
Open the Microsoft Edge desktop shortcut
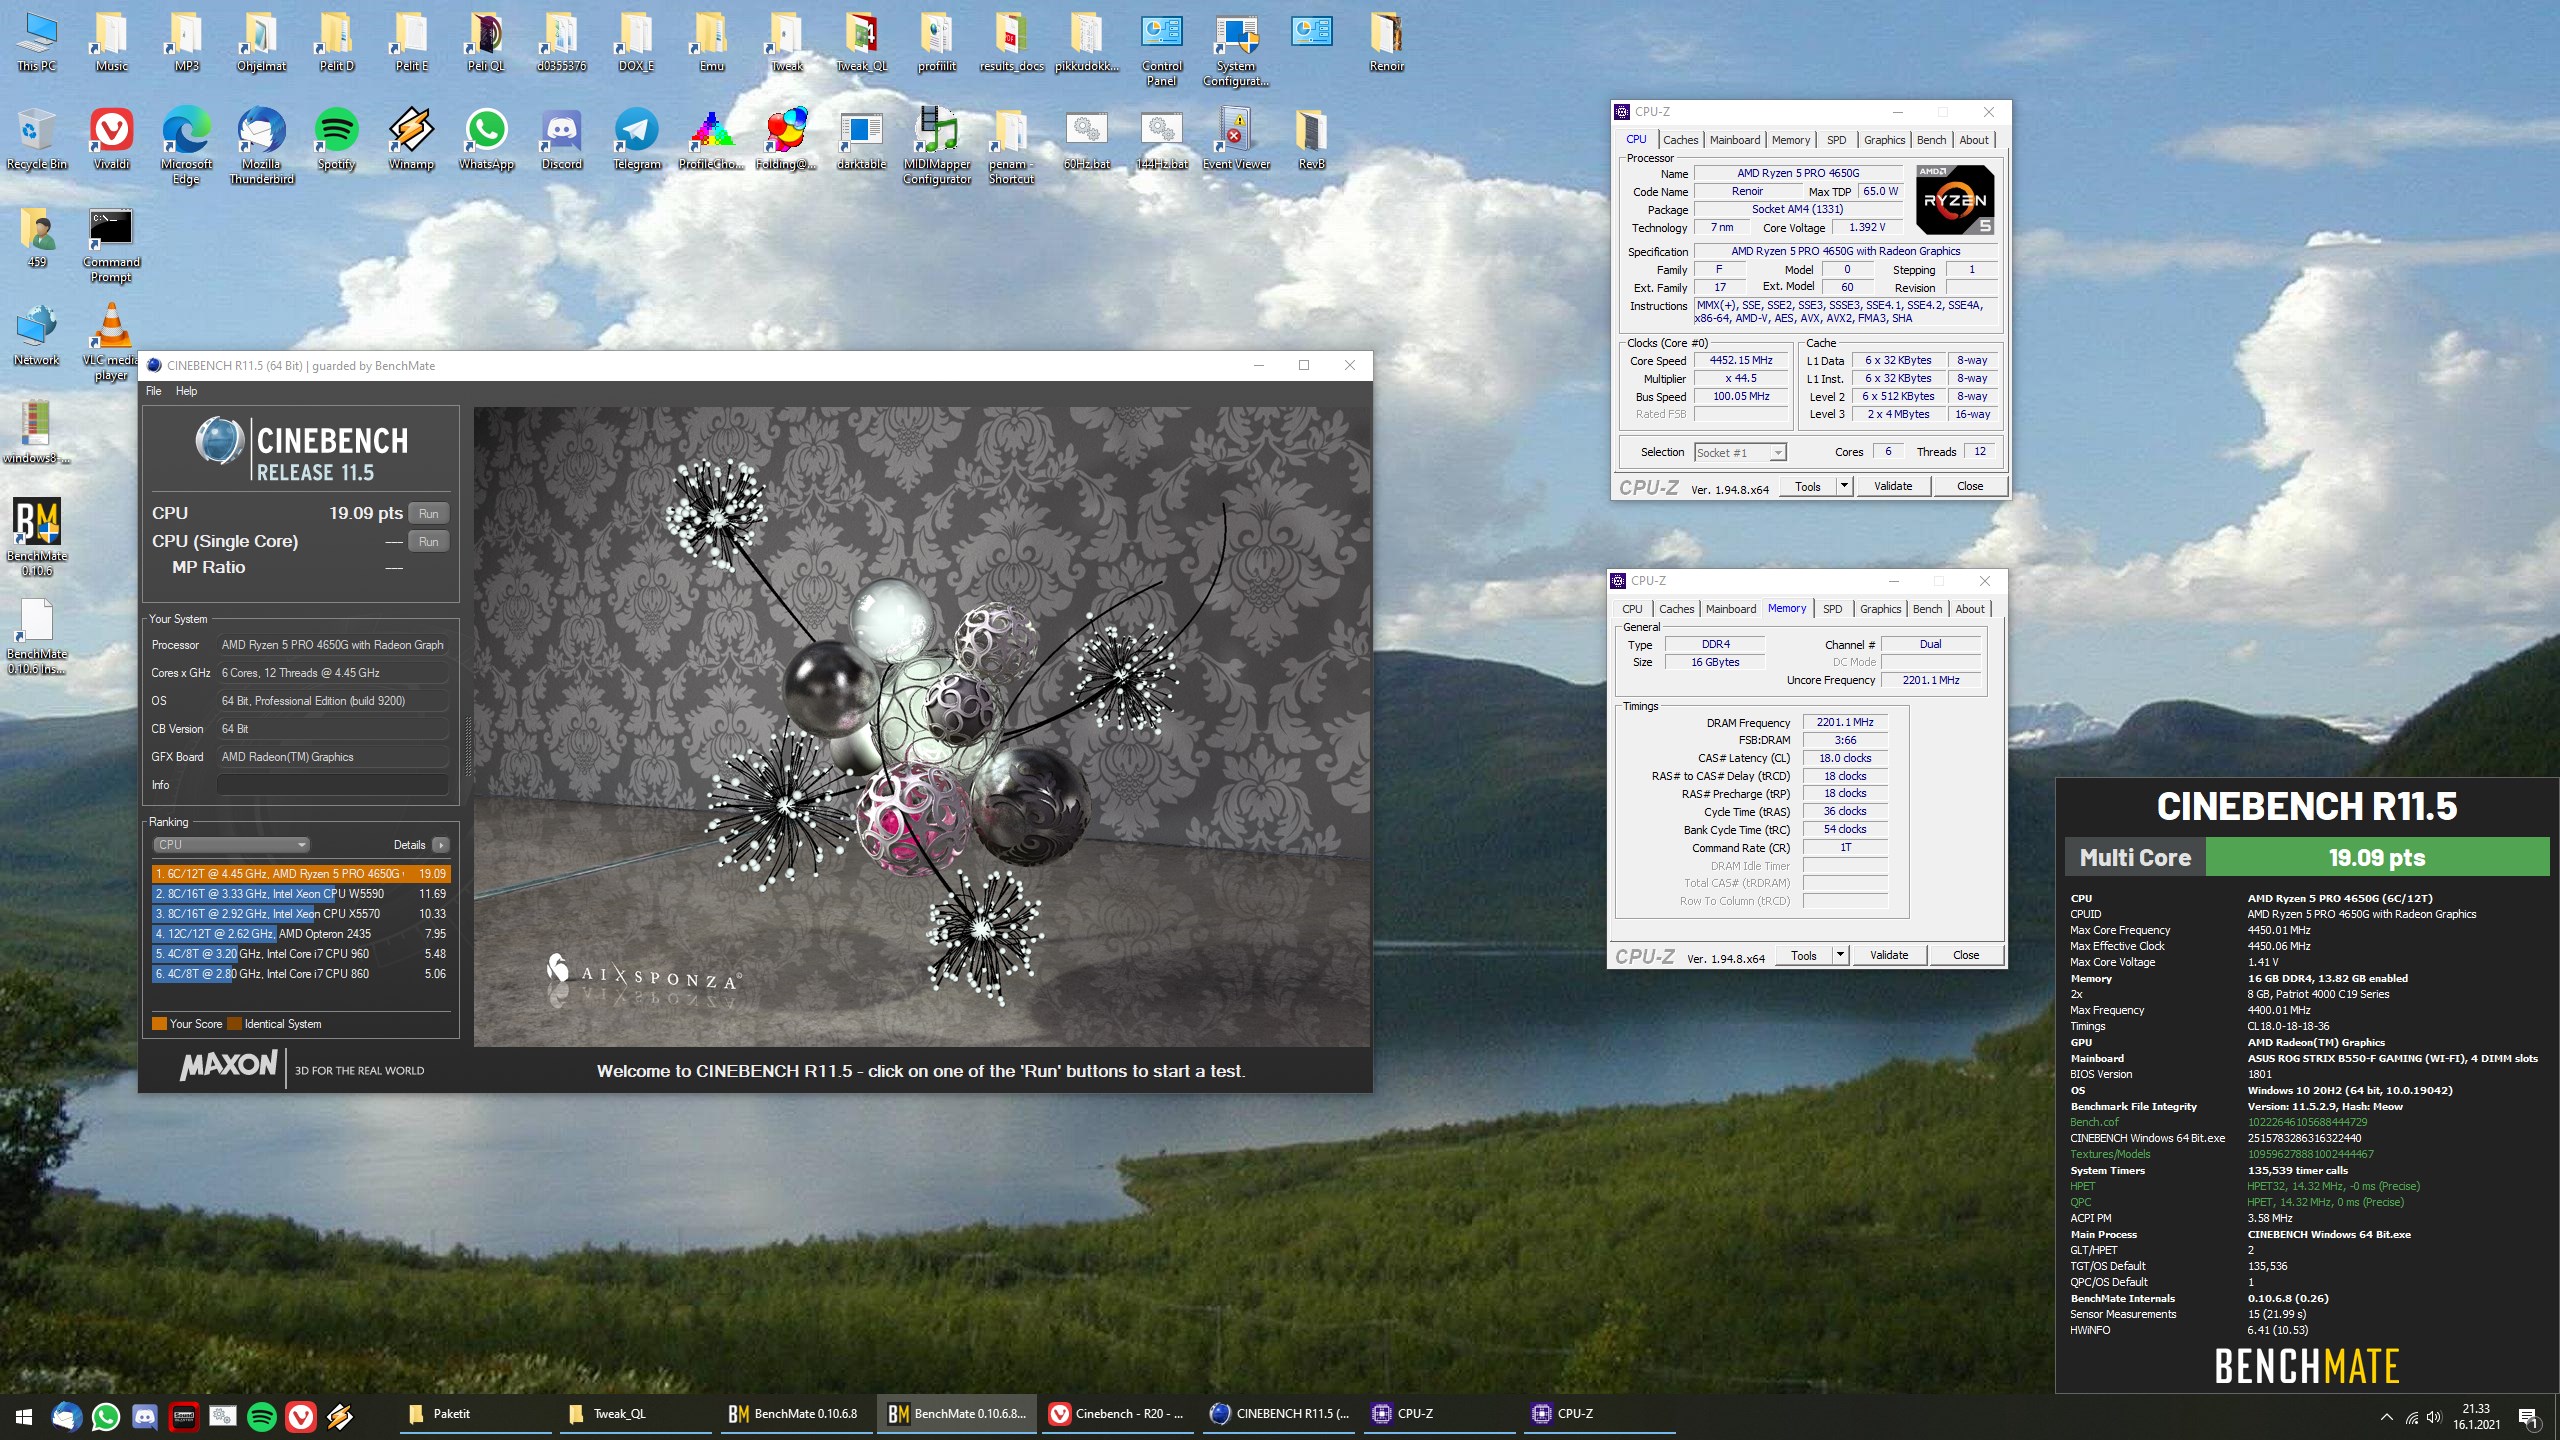click(x=186, y=146)
